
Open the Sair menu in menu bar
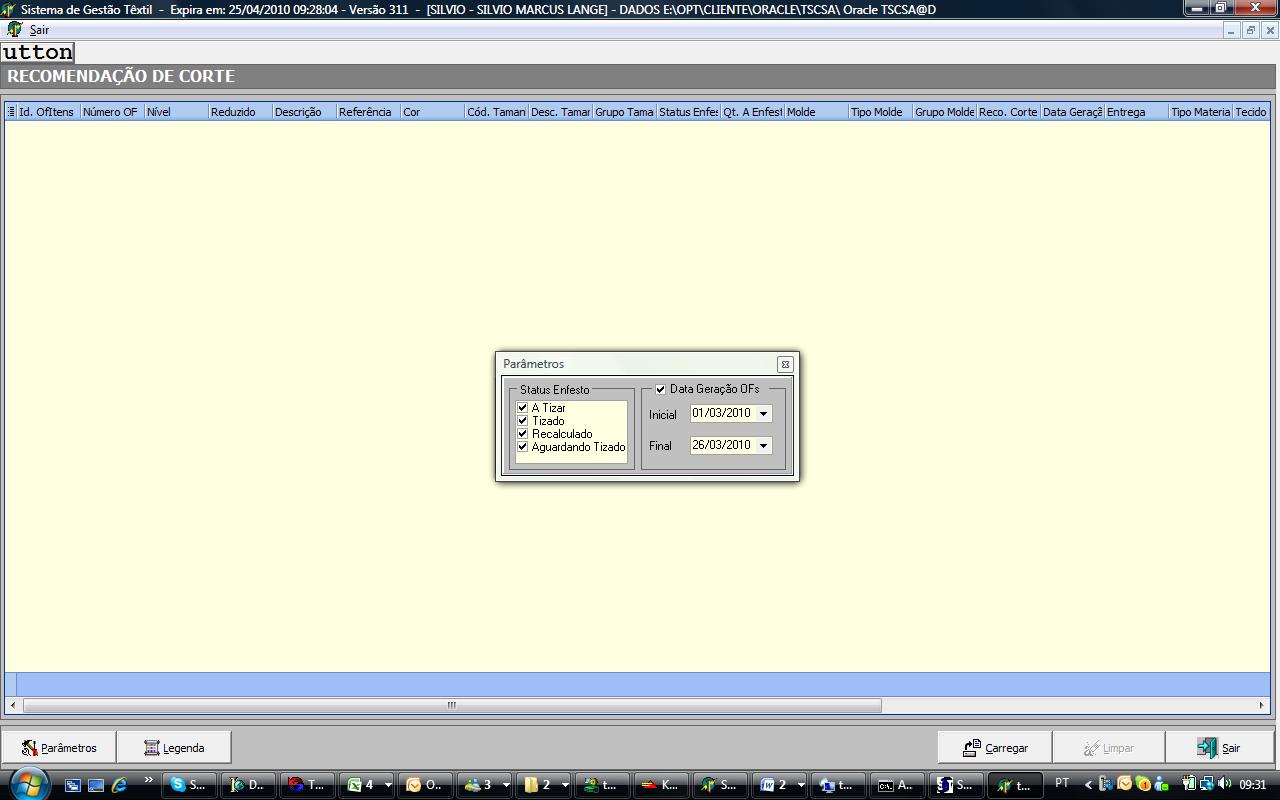(x=39, y=30)
